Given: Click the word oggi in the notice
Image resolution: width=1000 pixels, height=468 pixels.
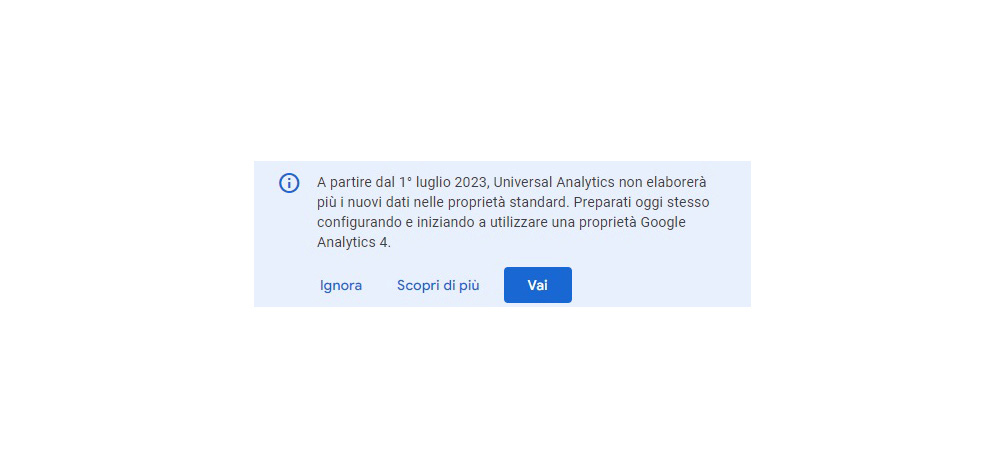Looking at the screenshot, I should click(651, 203).
